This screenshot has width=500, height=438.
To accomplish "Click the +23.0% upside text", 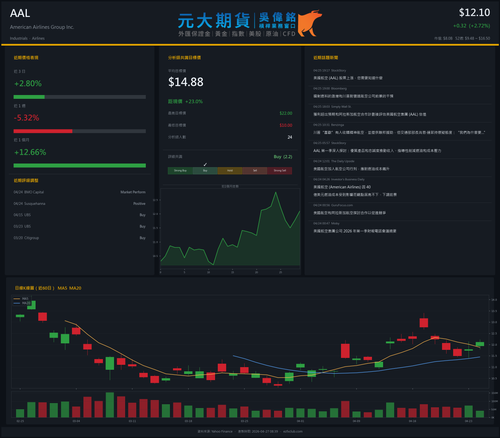I will coord(194,101).
